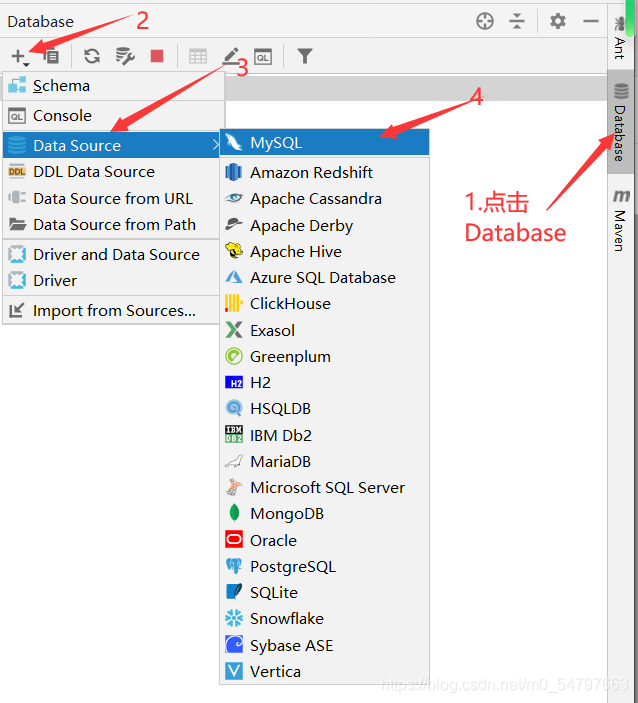
Task: Click the Collapse All icon
Action: 517,21
